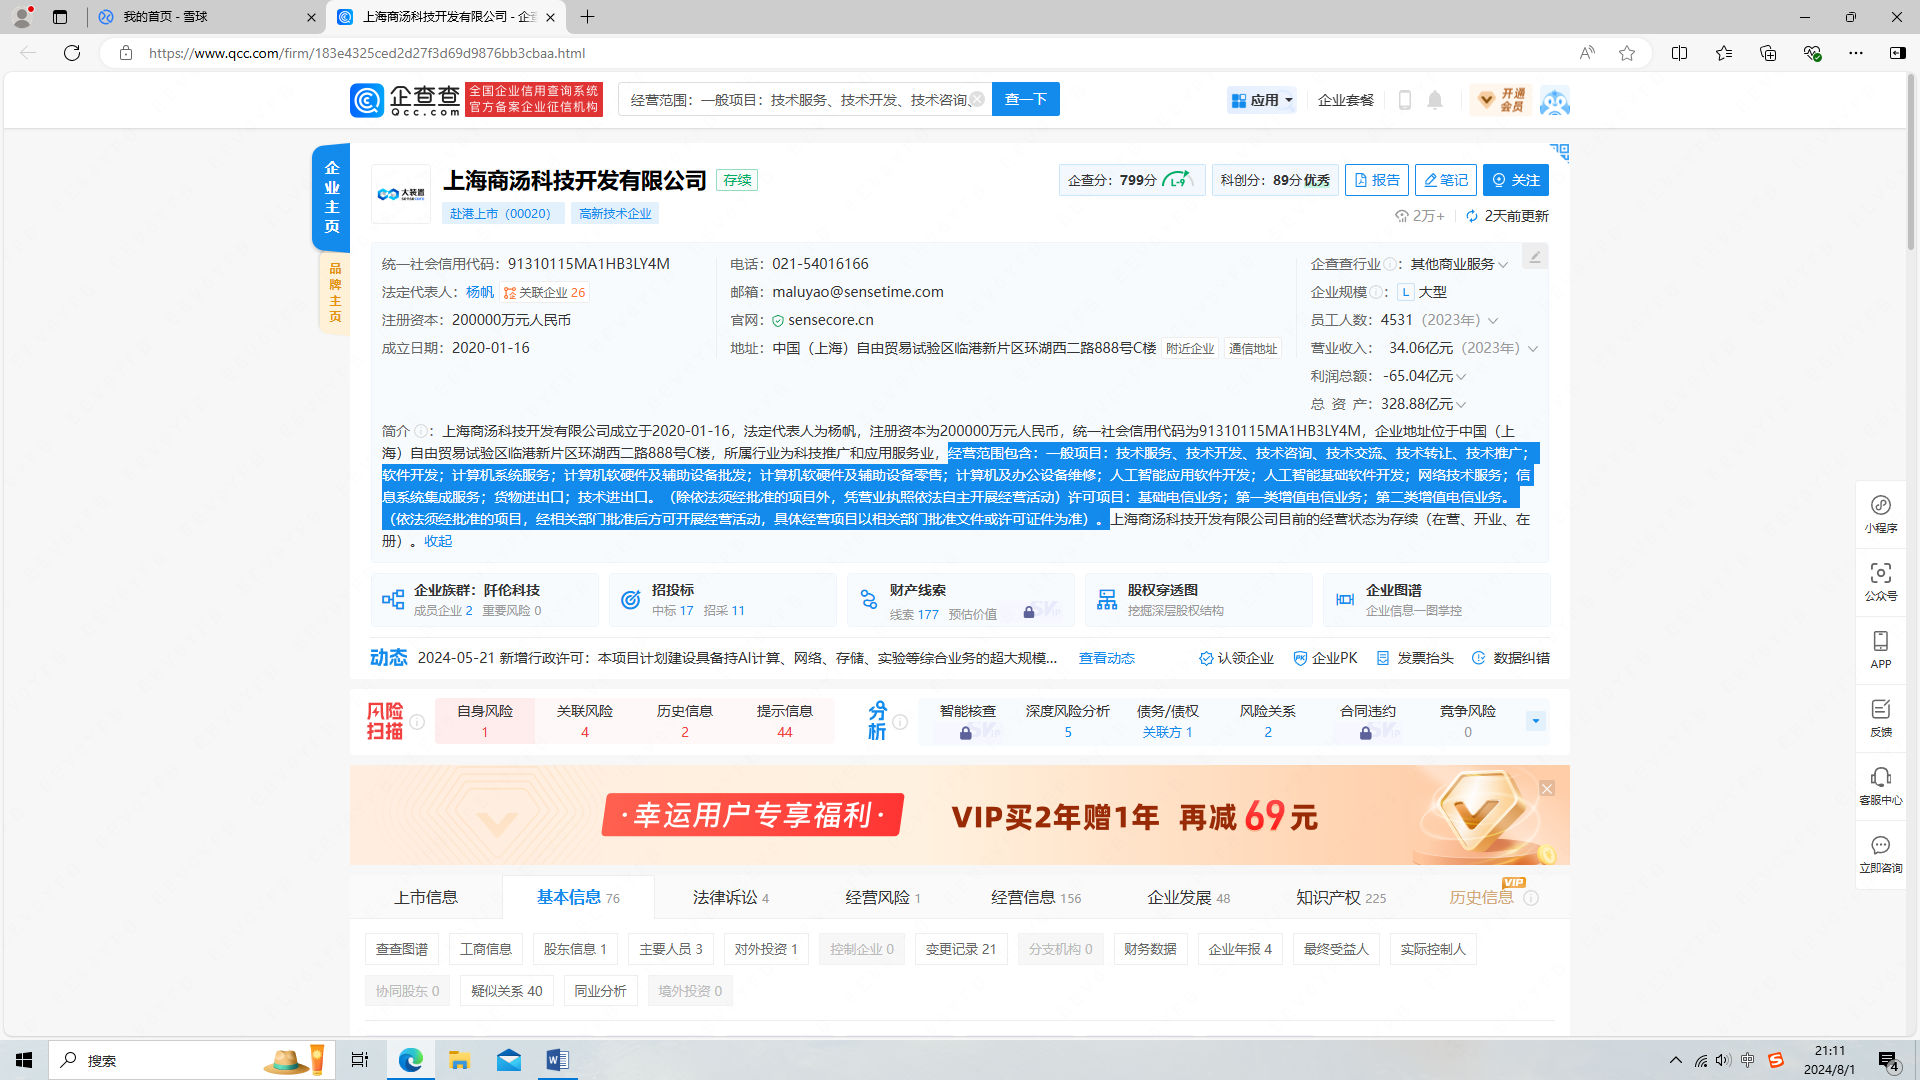
Task: Click the 招投标 target icon
Action: [x=631, y=600]
